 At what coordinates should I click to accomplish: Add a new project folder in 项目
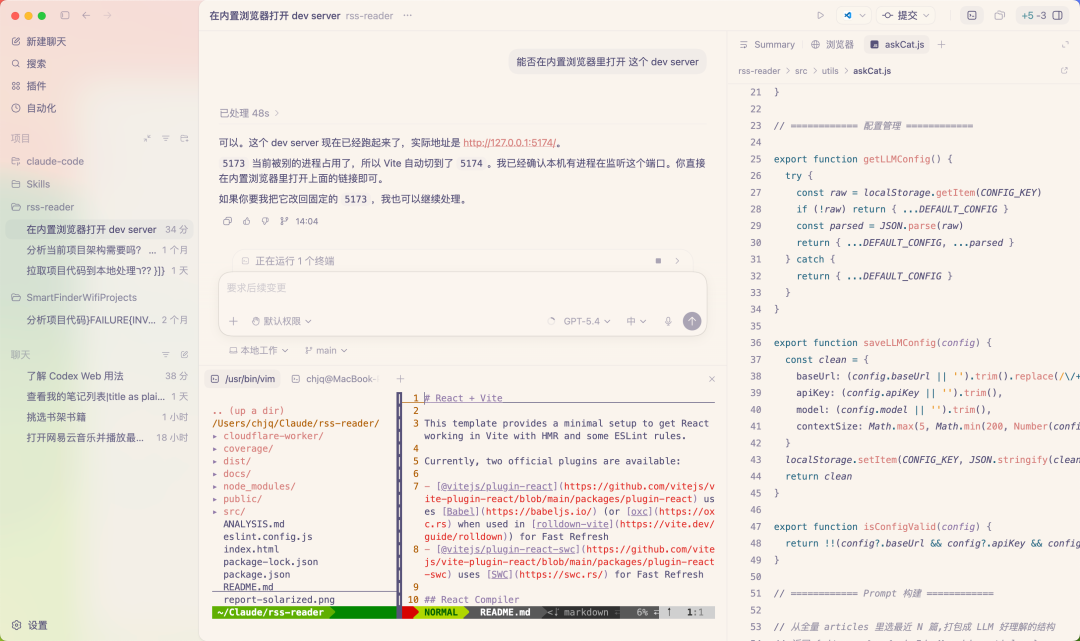pos(185,138)
